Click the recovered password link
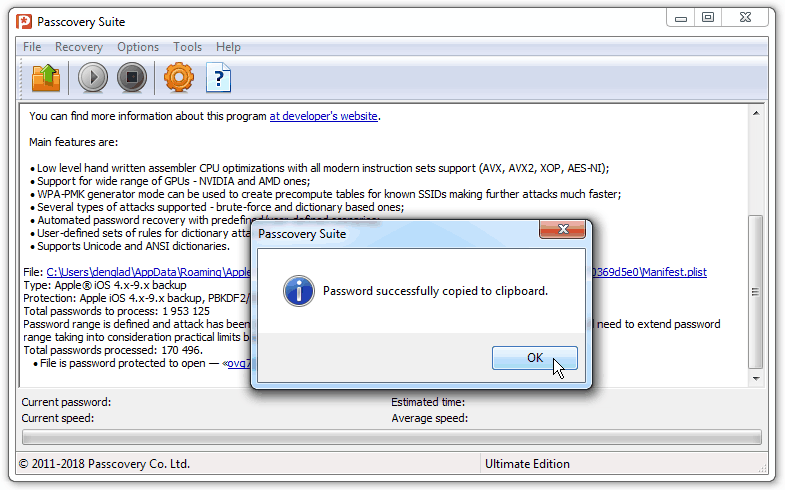785x490 pixels. coord(239,363)
